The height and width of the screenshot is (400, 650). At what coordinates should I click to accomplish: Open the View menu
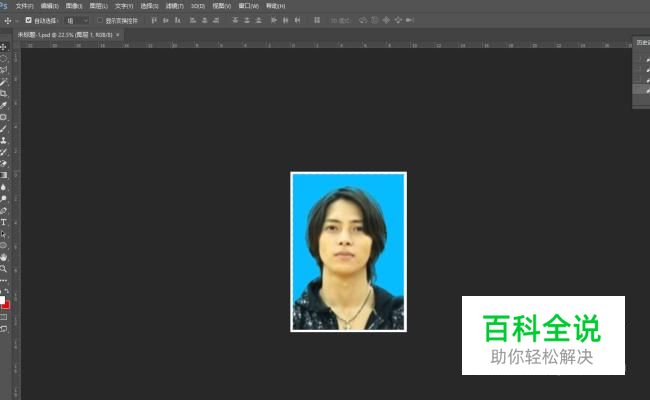pyautogui.click(x=221, y=6)
